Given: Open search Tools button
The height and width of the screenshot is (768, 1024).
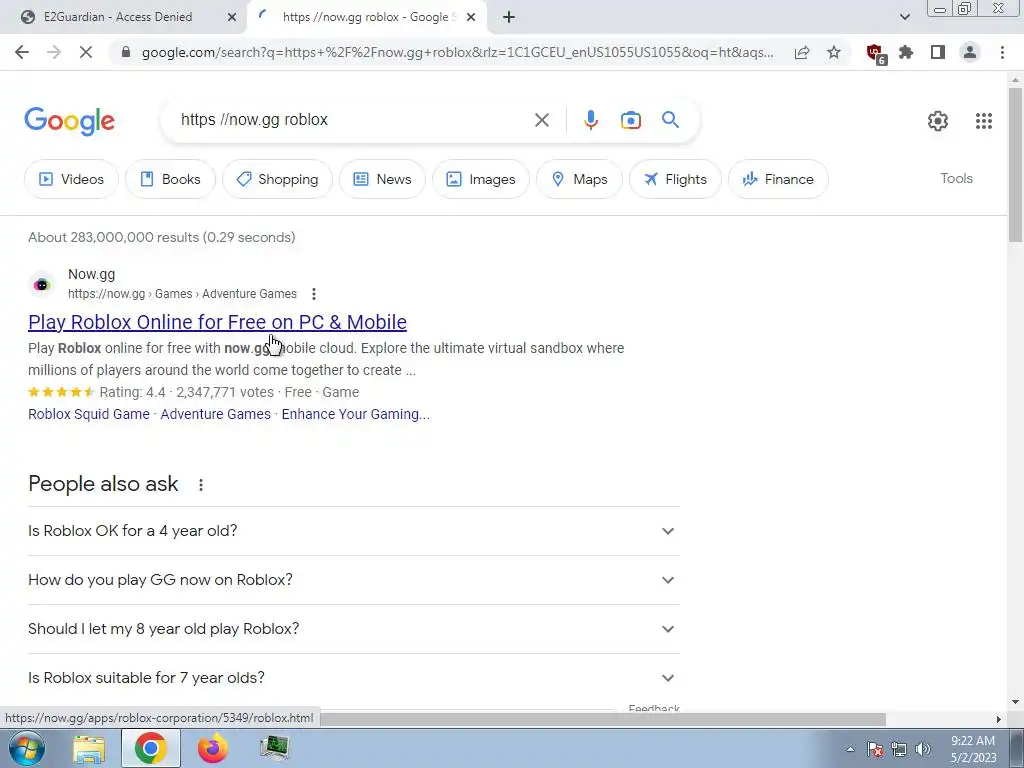Looking at the screenshot, I should pos(956,178).
